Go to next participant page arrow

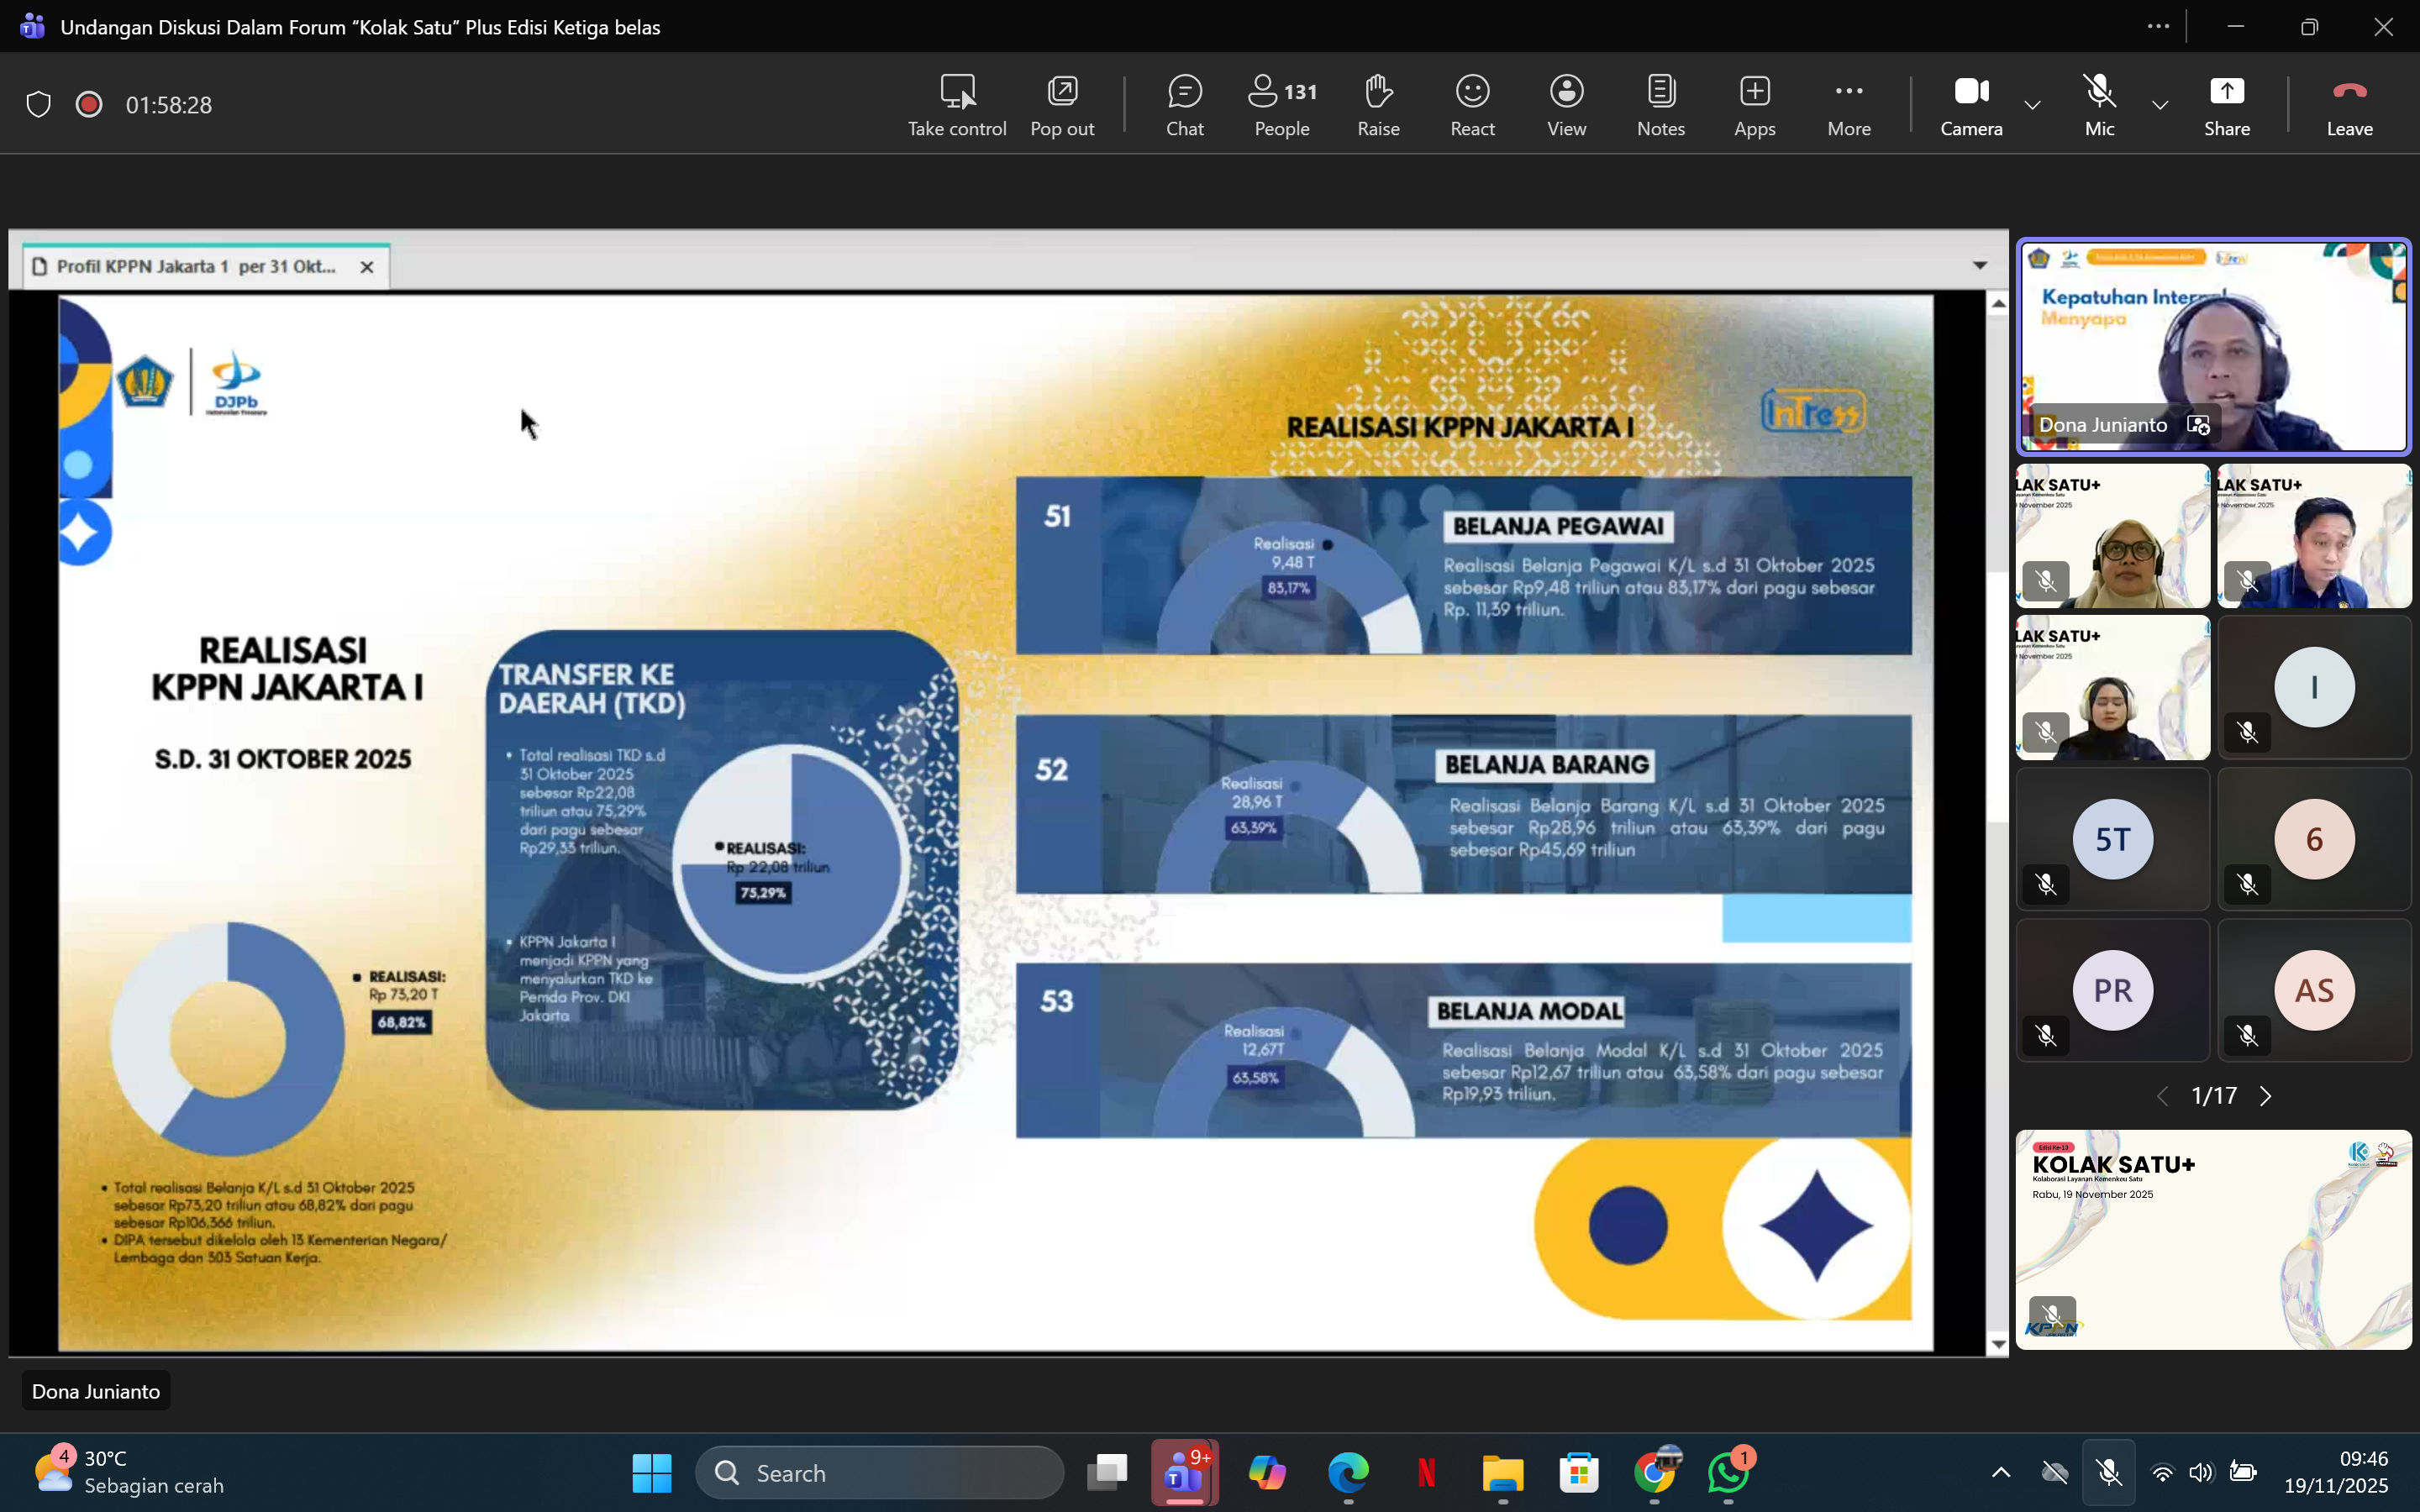point(2266,1096)
